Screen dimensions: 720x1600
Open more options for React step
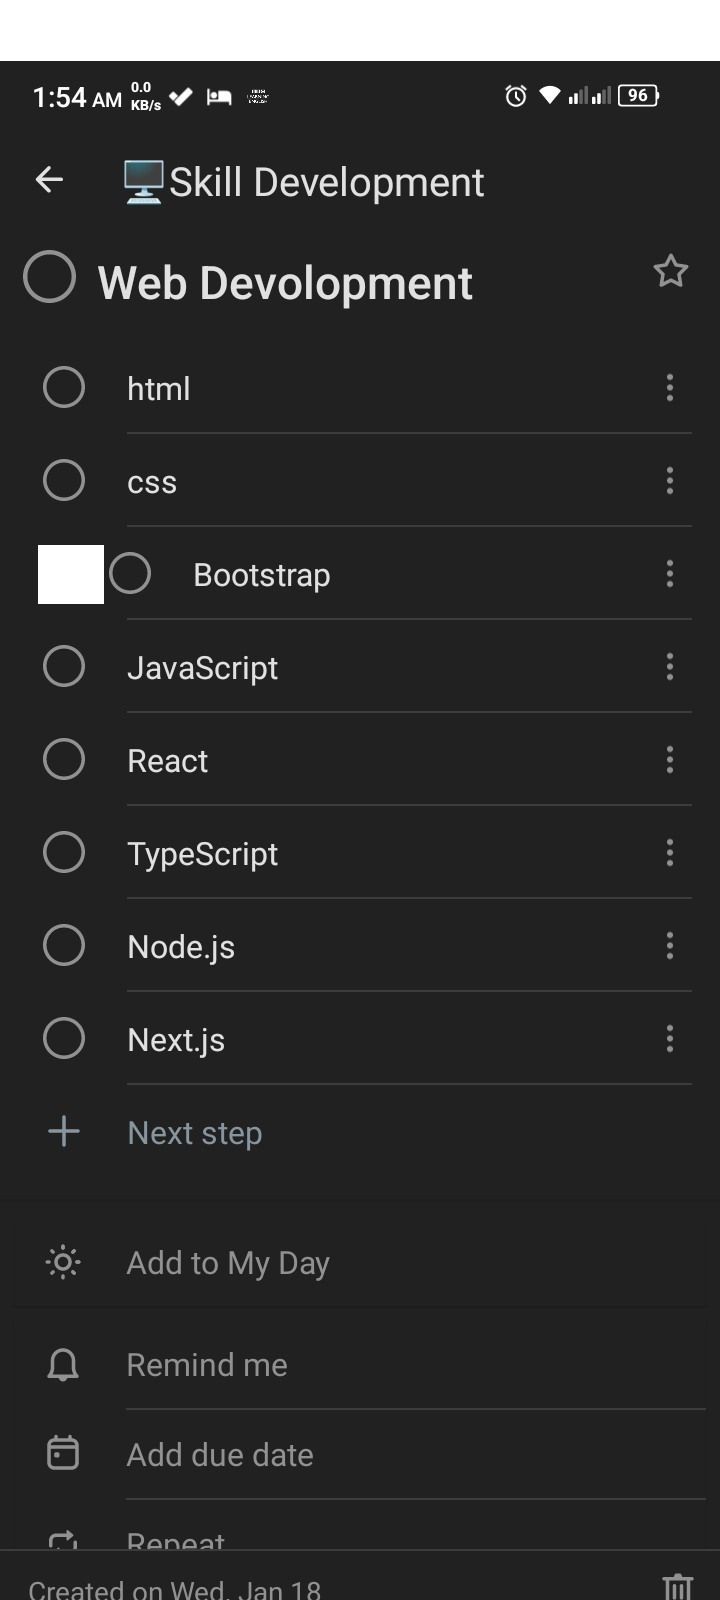pyautogui.click(x=670, y=760)
